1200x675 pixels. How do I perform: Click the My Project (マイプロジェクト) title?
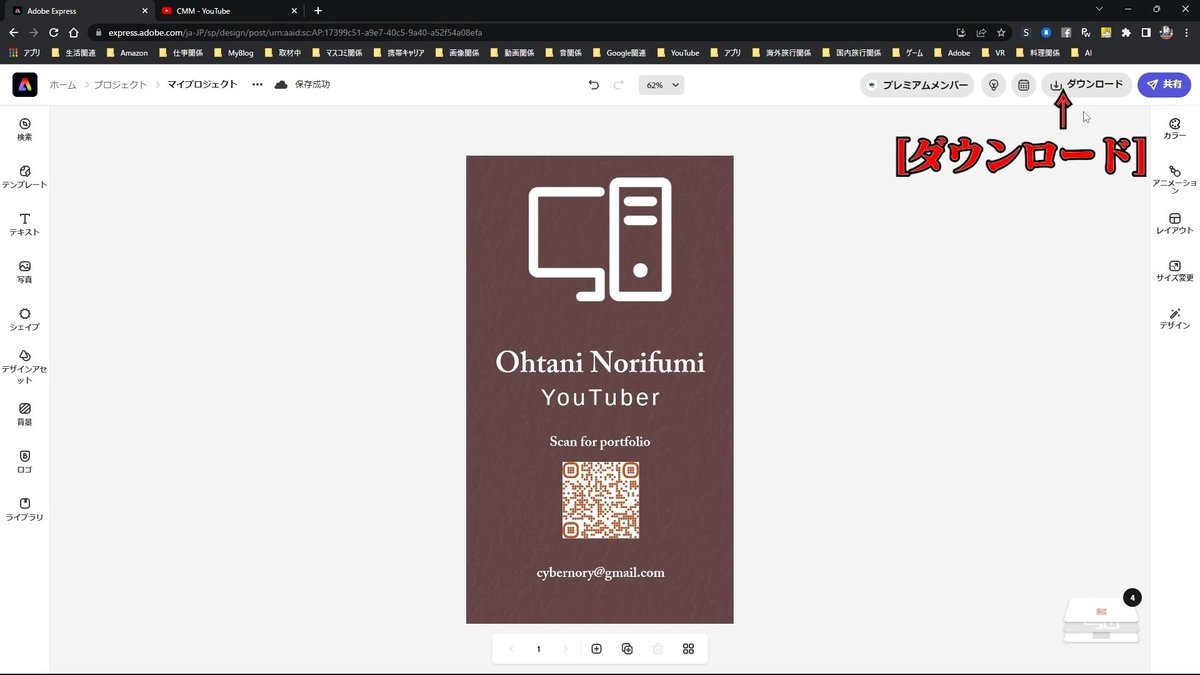point(203,85)
